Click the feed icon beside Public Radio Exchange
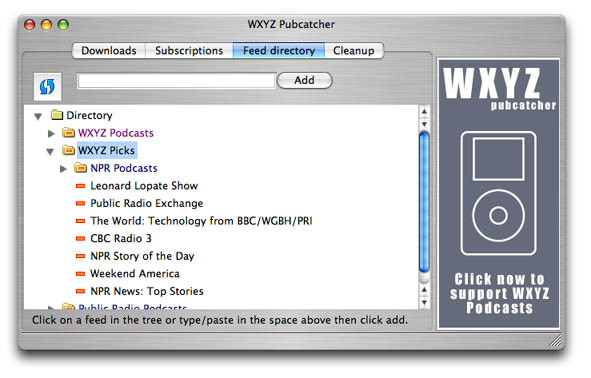The height and width of the screenshot is (378, 591). (x=80, y=203)
